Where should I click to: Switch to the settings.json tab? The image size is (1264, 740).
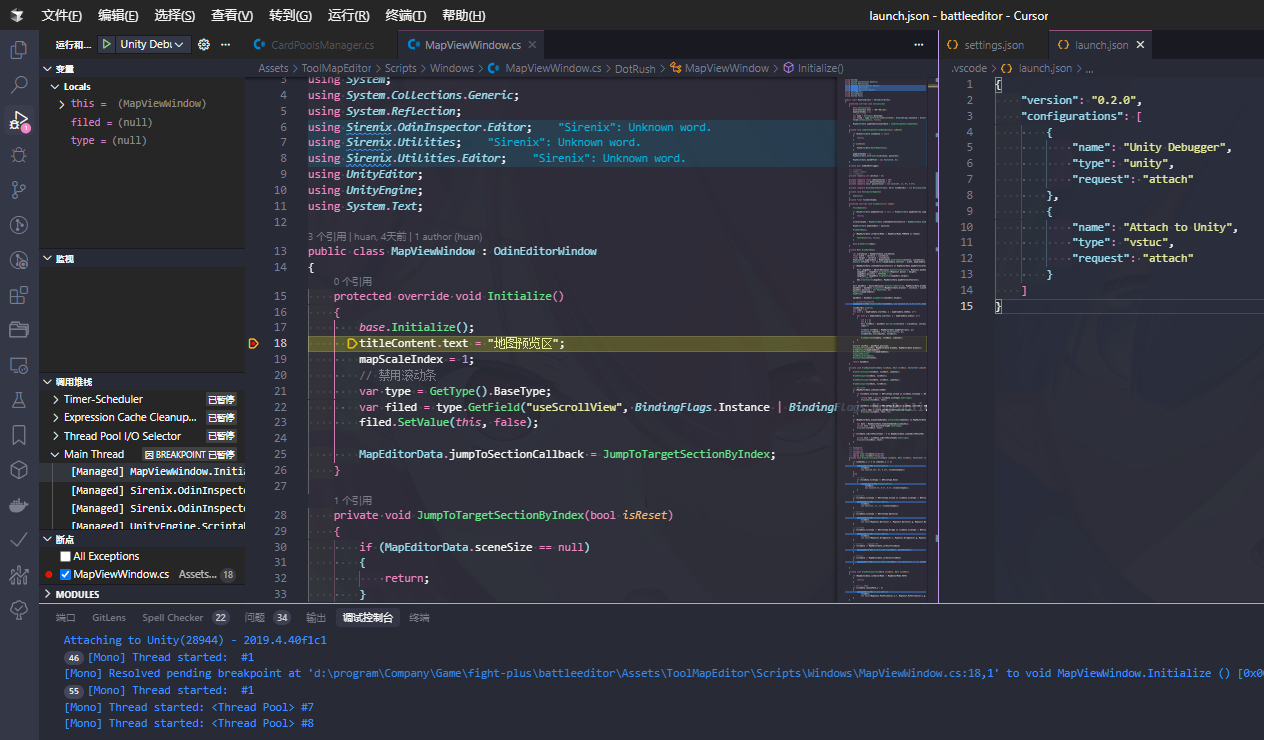(994, 45)
